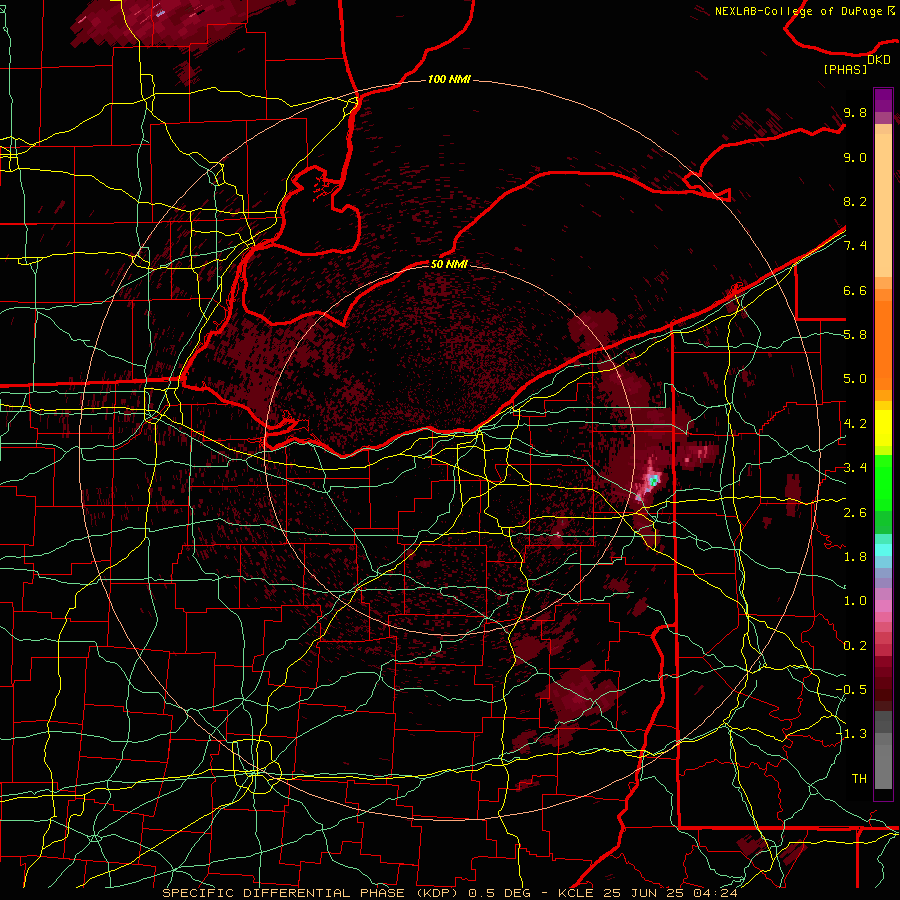Pick the purple top segment of color bar

pyautogui.click(x=883, y=100)
